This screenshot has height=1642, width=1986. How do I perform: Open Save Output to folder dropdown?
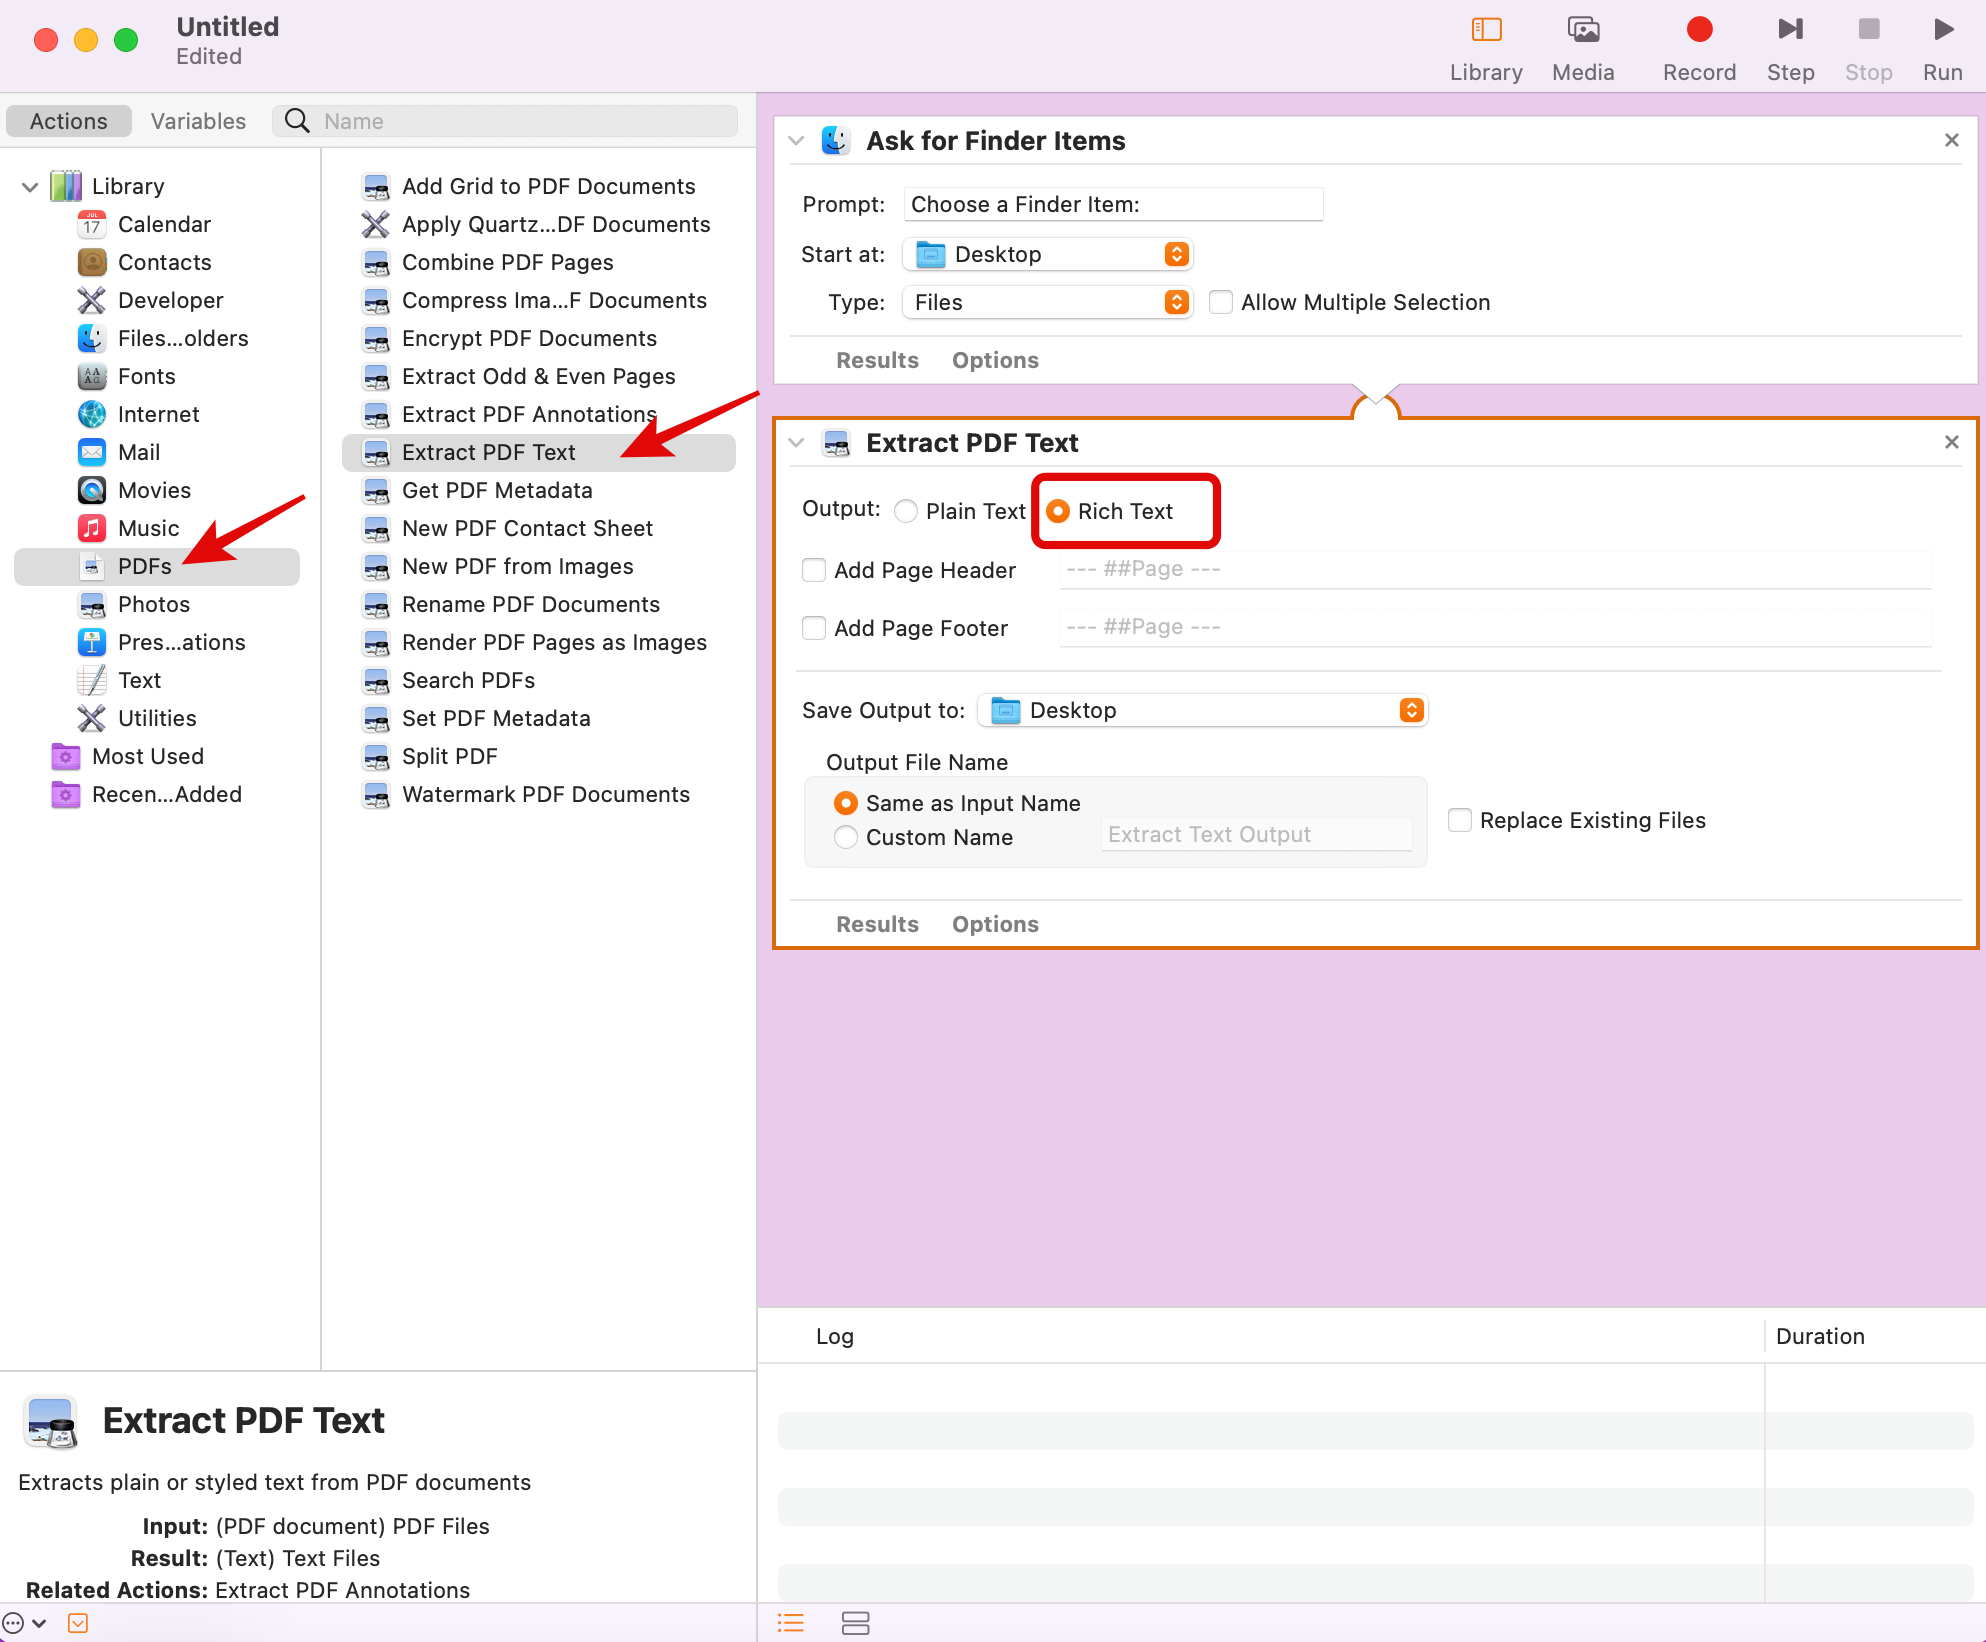(x=1202, y=710)
